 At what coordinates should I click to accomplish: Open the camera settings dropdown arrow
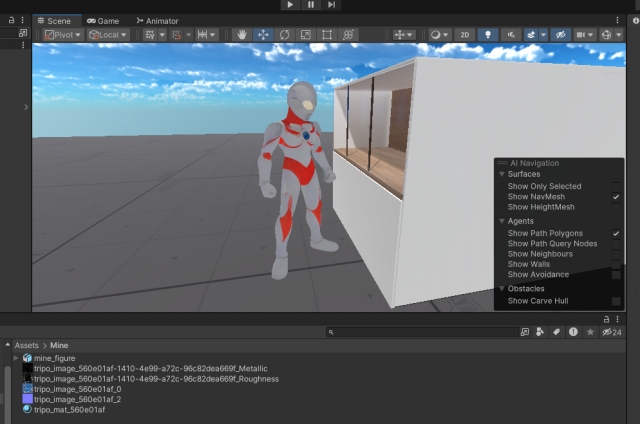pos(591,35)
